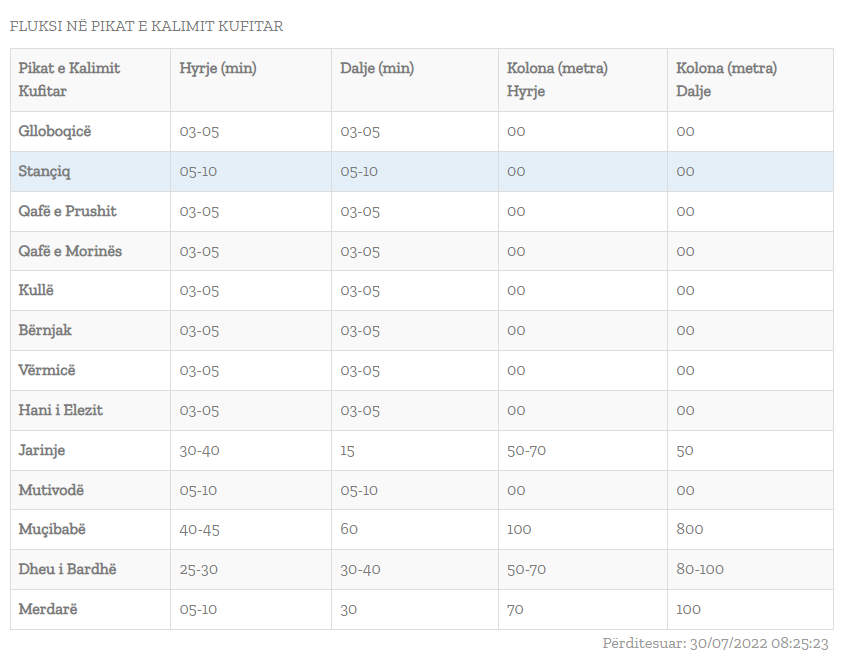Image resolution: width=845 pixels, height=667 pixels.
Task: Click the 'Hyrje (min)' column header
Action: pos(218,69)
